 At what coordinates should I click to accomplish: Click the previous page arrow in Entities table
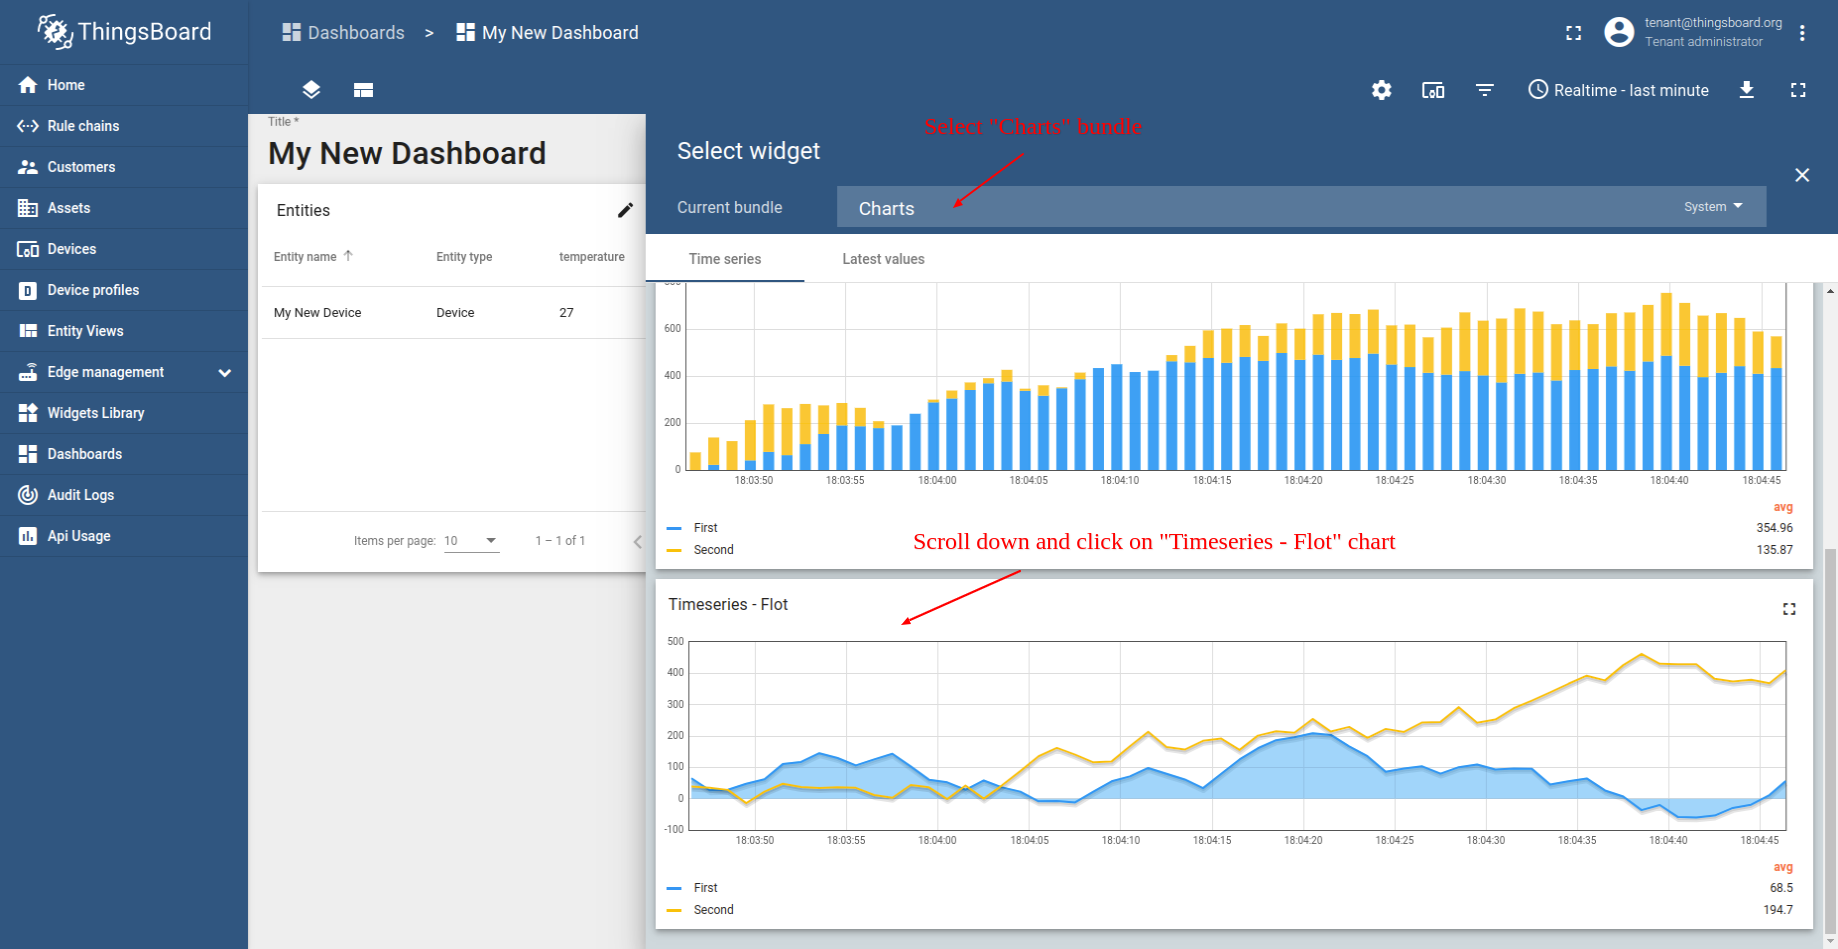coord(637,541)
